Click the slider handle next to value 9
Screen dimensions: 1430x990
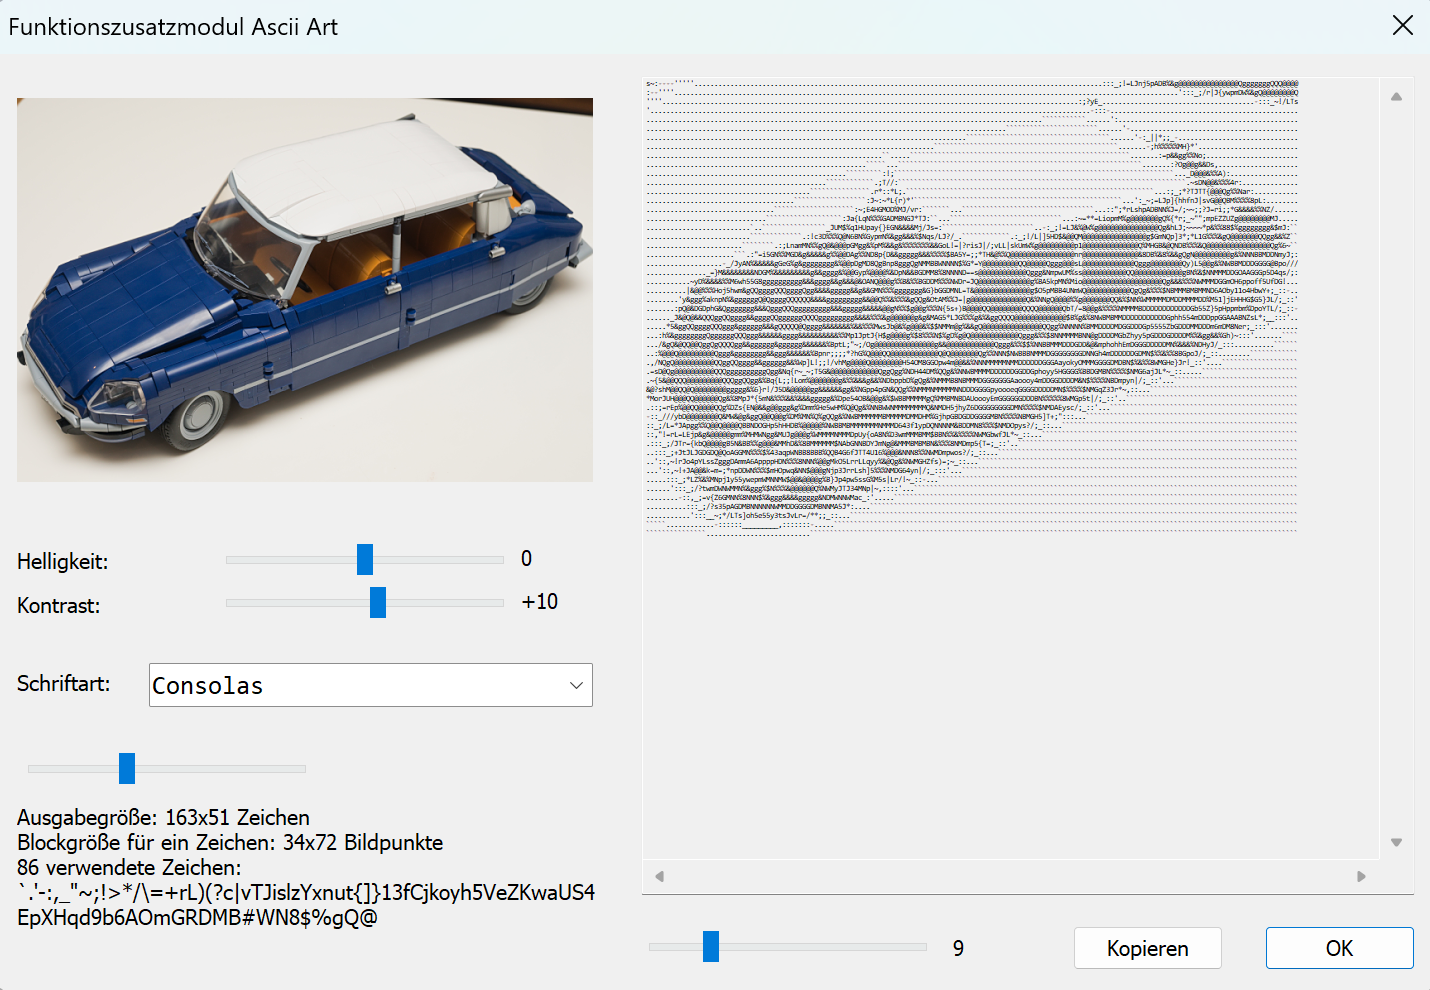[x=711, y=946]
